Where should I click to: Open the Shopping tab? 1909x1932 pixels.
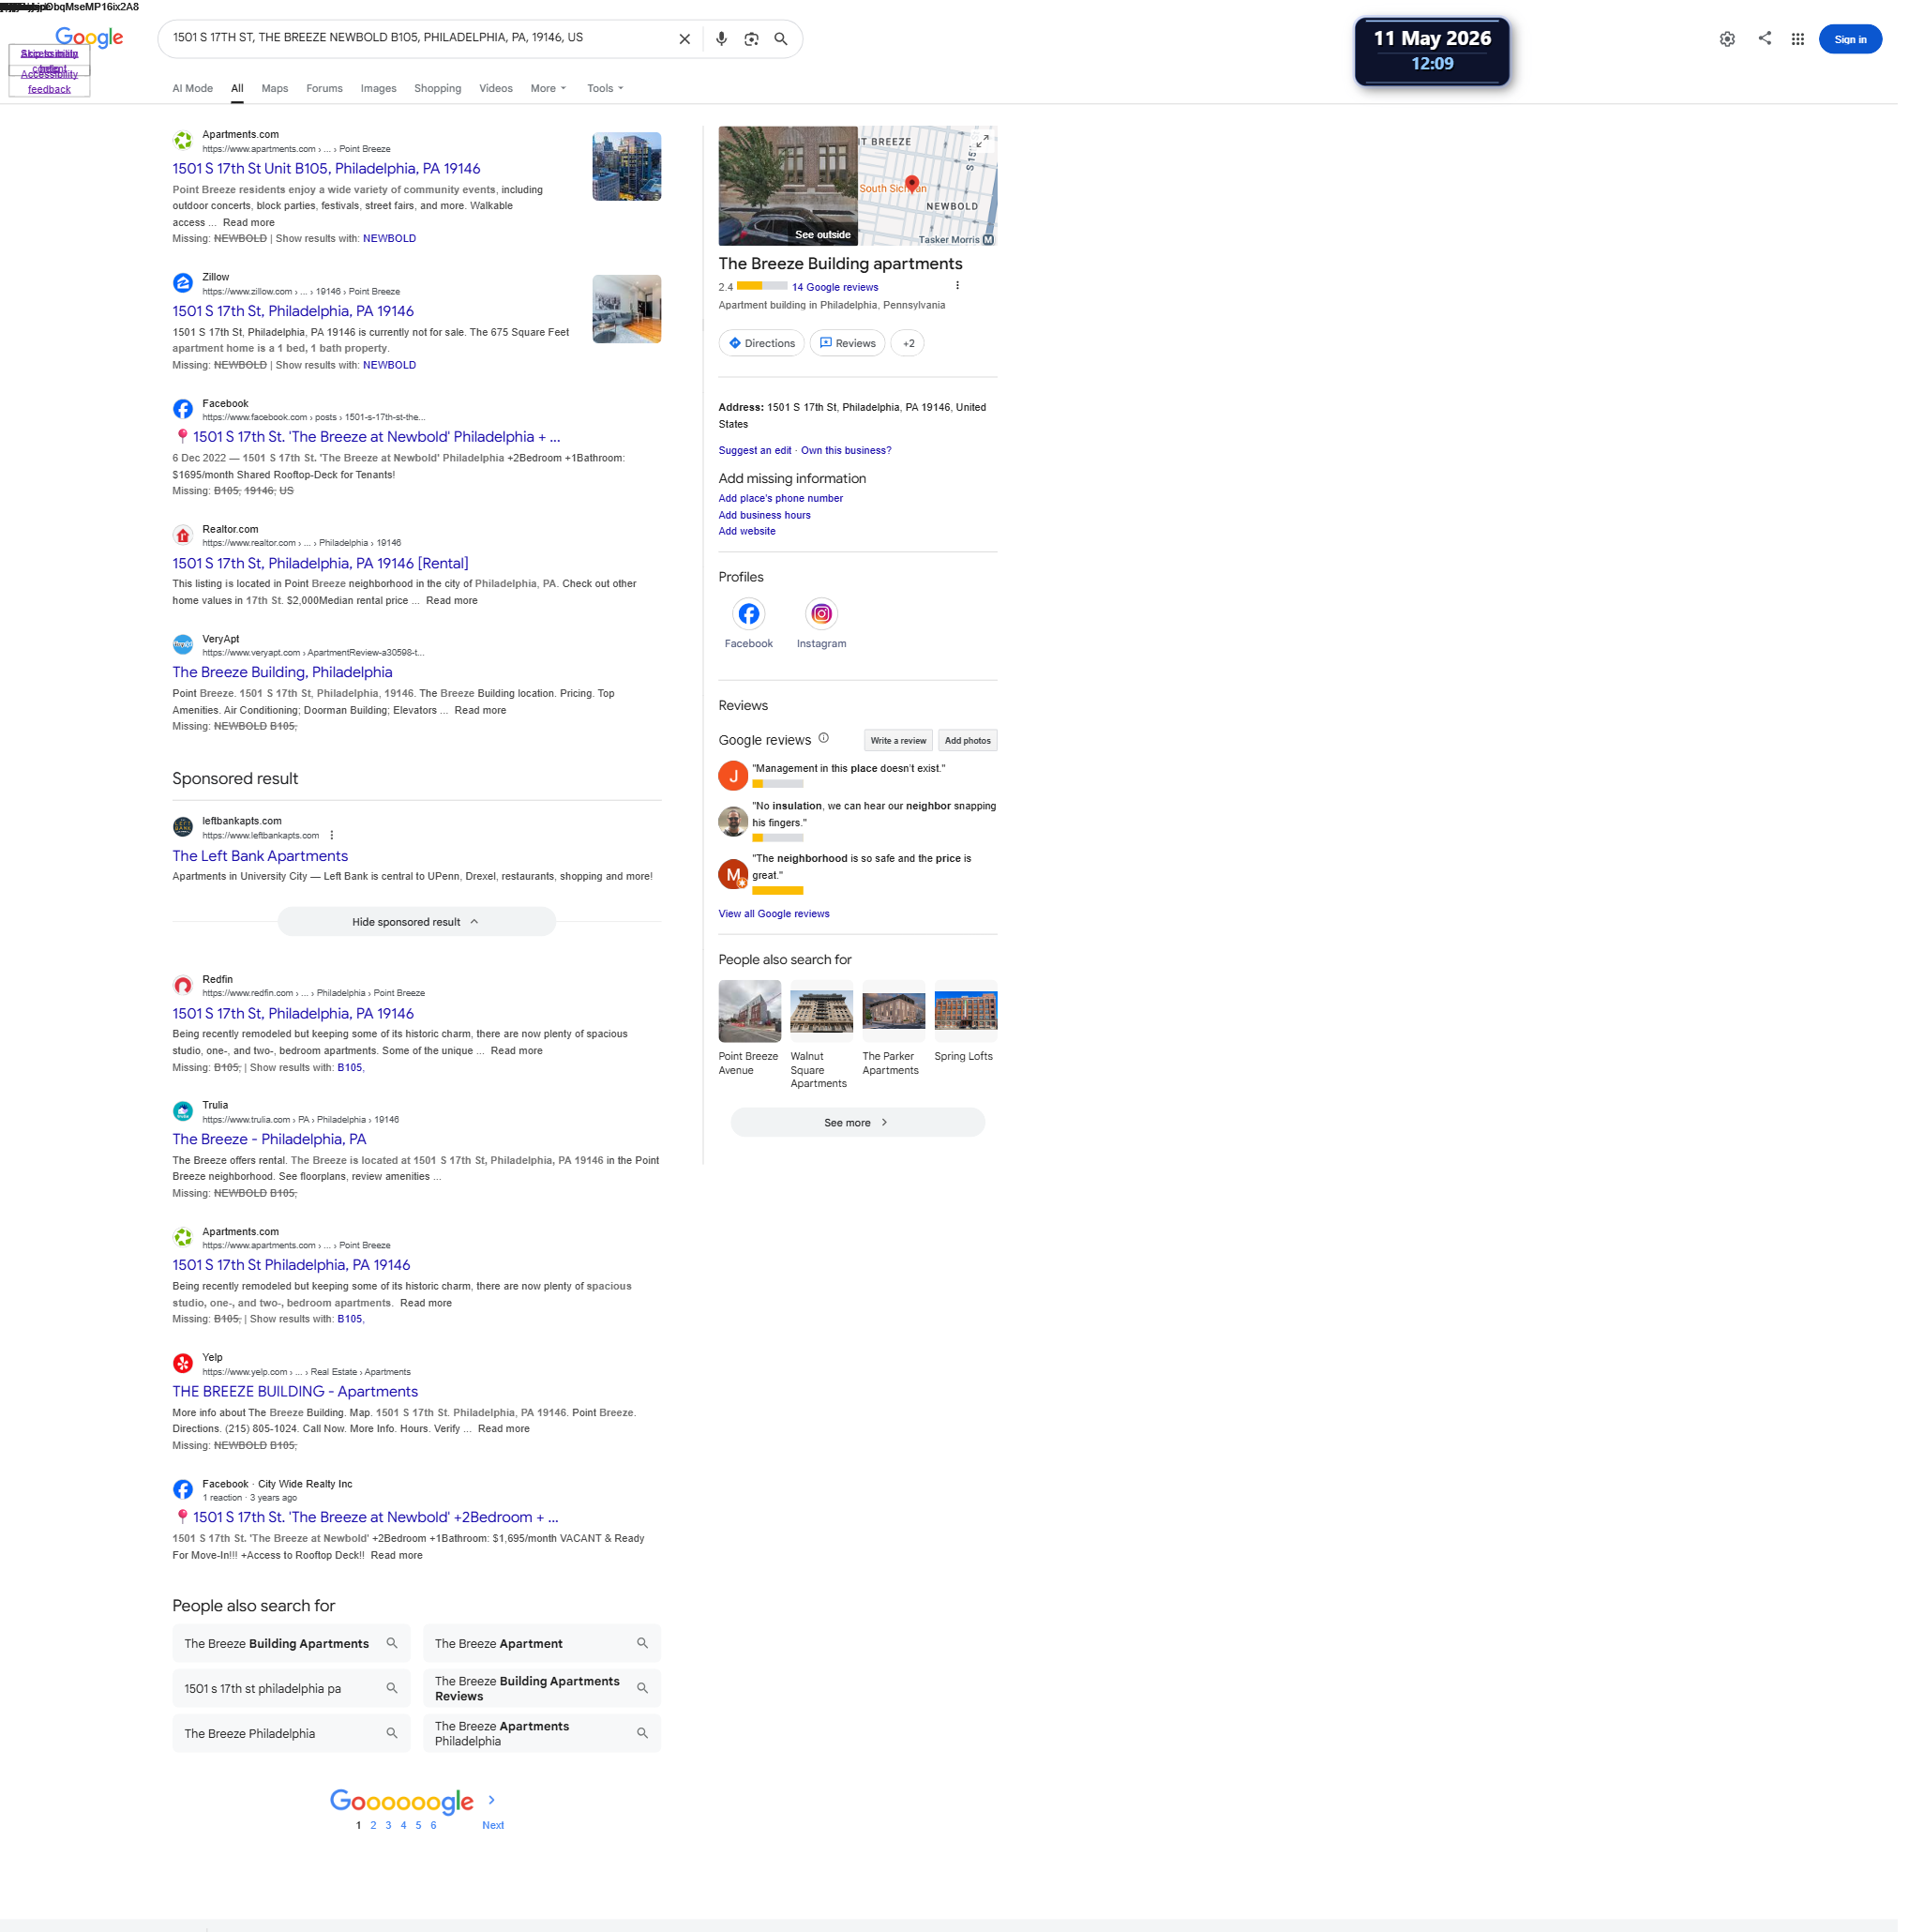point(438,88)
